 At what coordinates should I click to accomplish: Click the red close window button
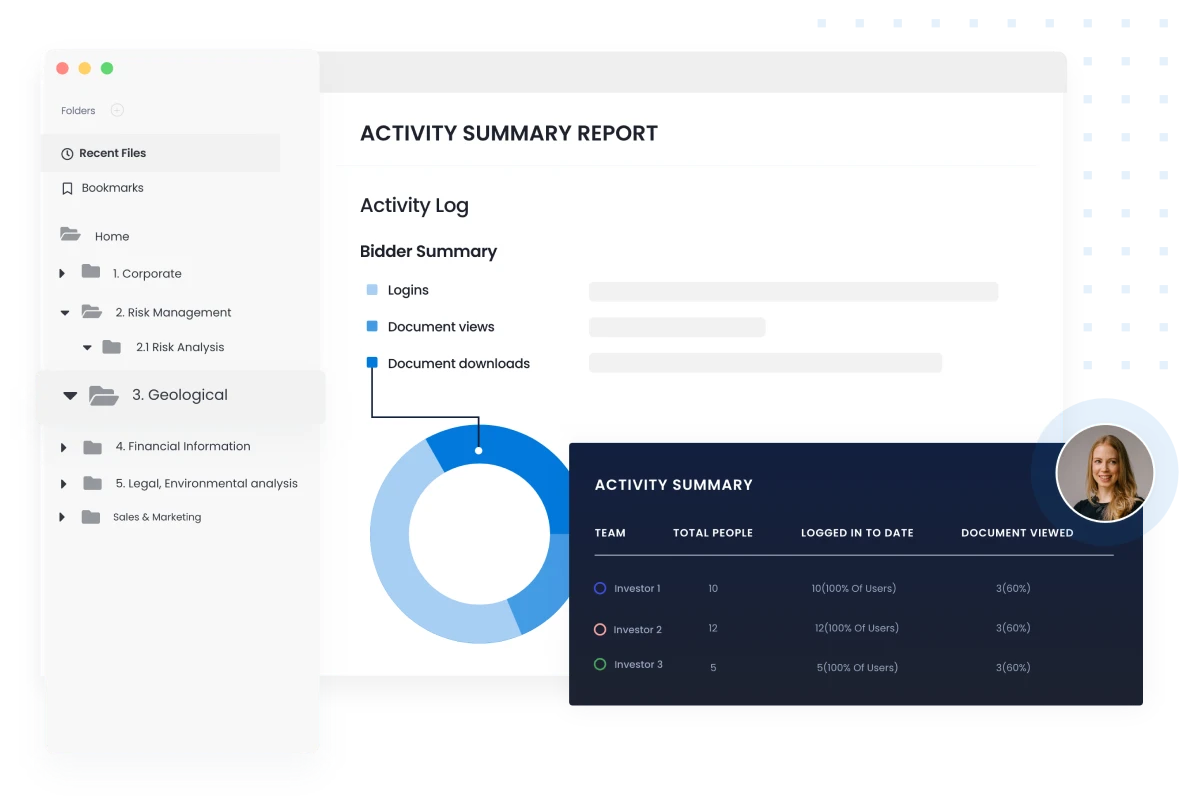point(63,68)
